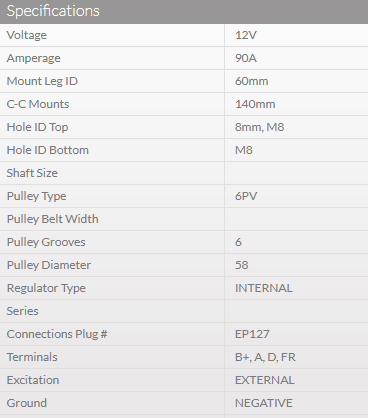Click the EXTERNAL excitation value
The image size is (368, 418).
tap(265, 380)
